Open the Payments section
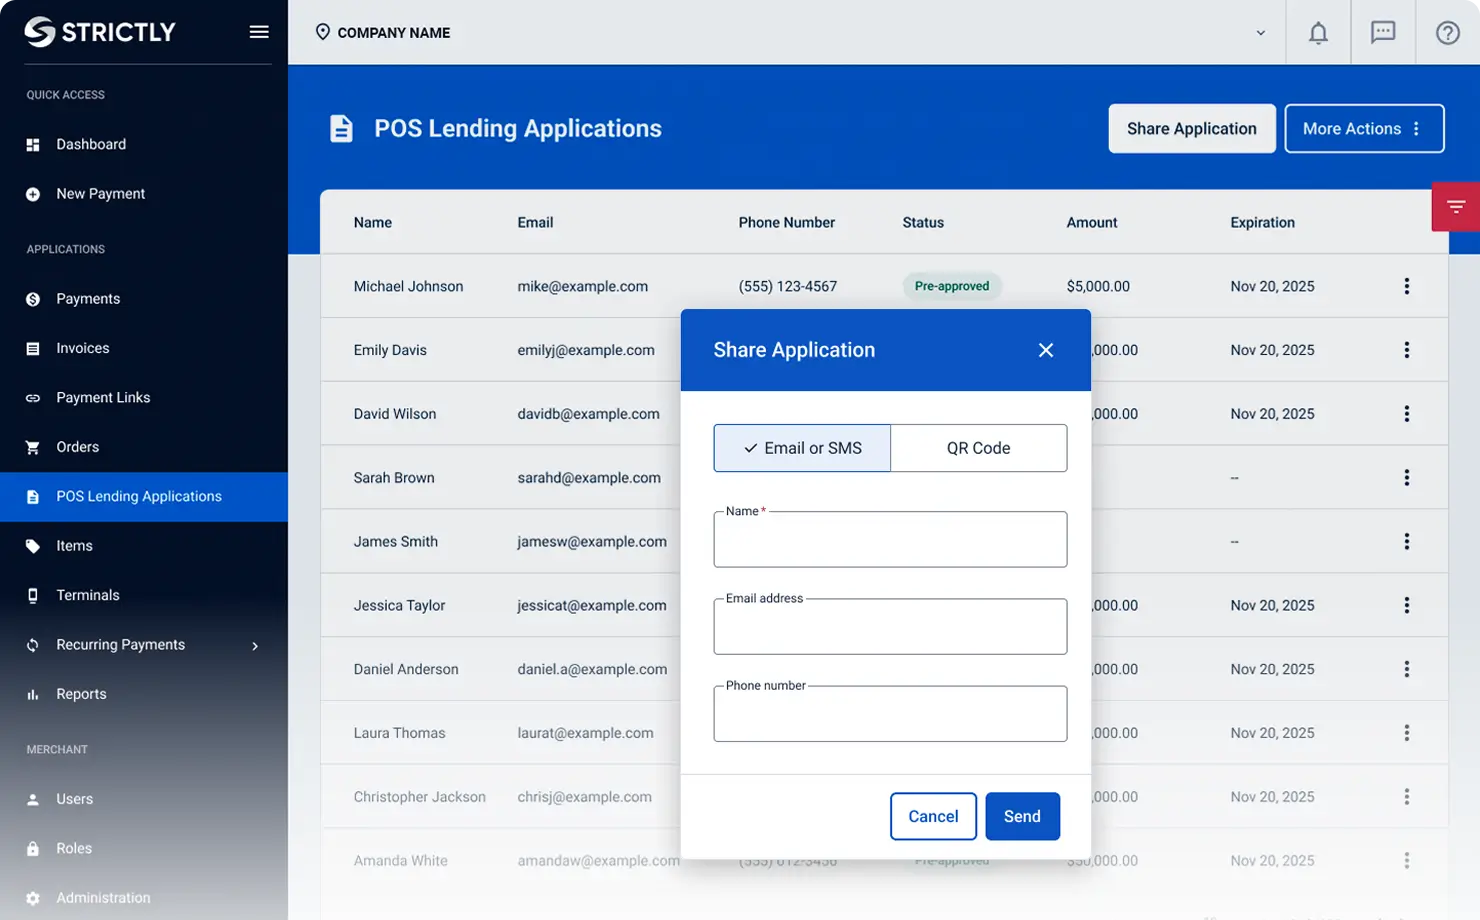 [x=88, y=299]
